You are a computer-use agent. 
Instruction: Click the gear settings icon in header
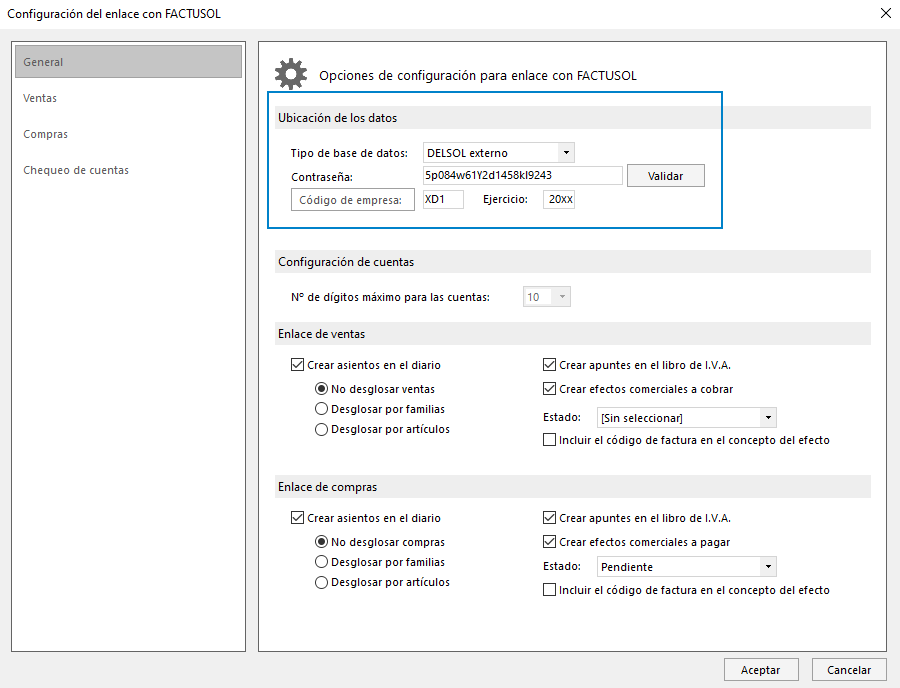click(x=291, y=74)
